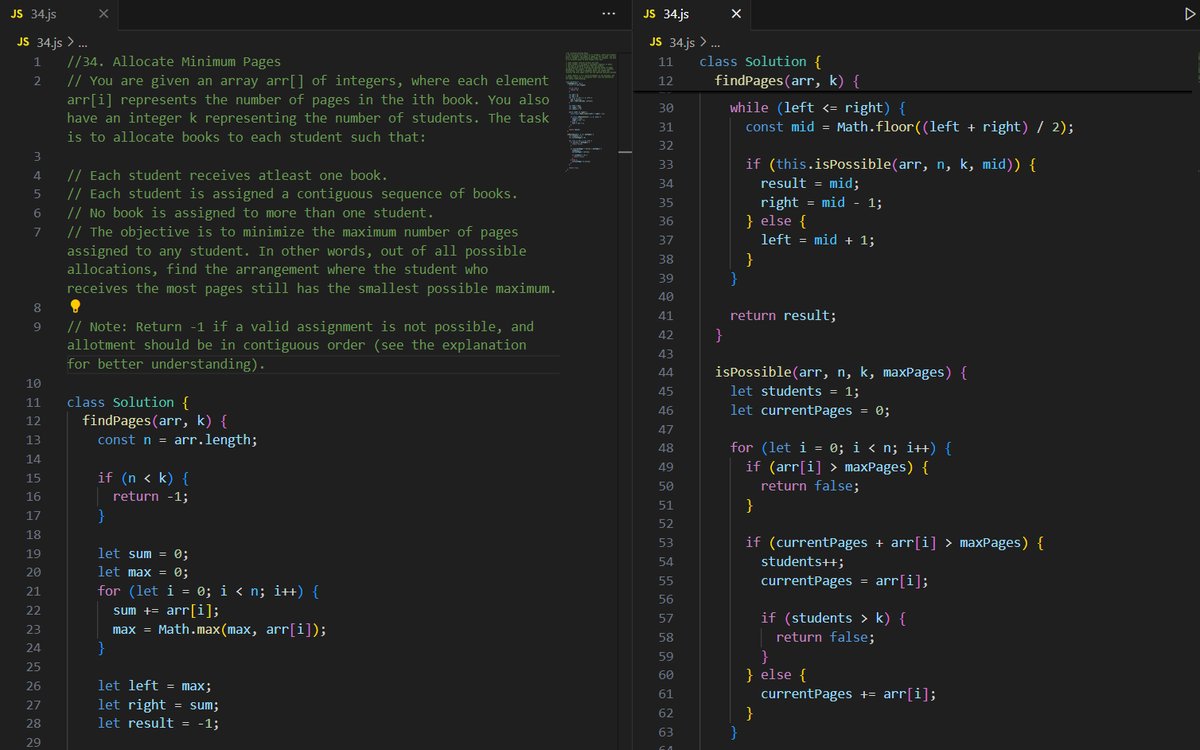Expand the breadcrumb ellipsis in left editor
Screen dimensions: 1200x750
[x=84, y=42]
